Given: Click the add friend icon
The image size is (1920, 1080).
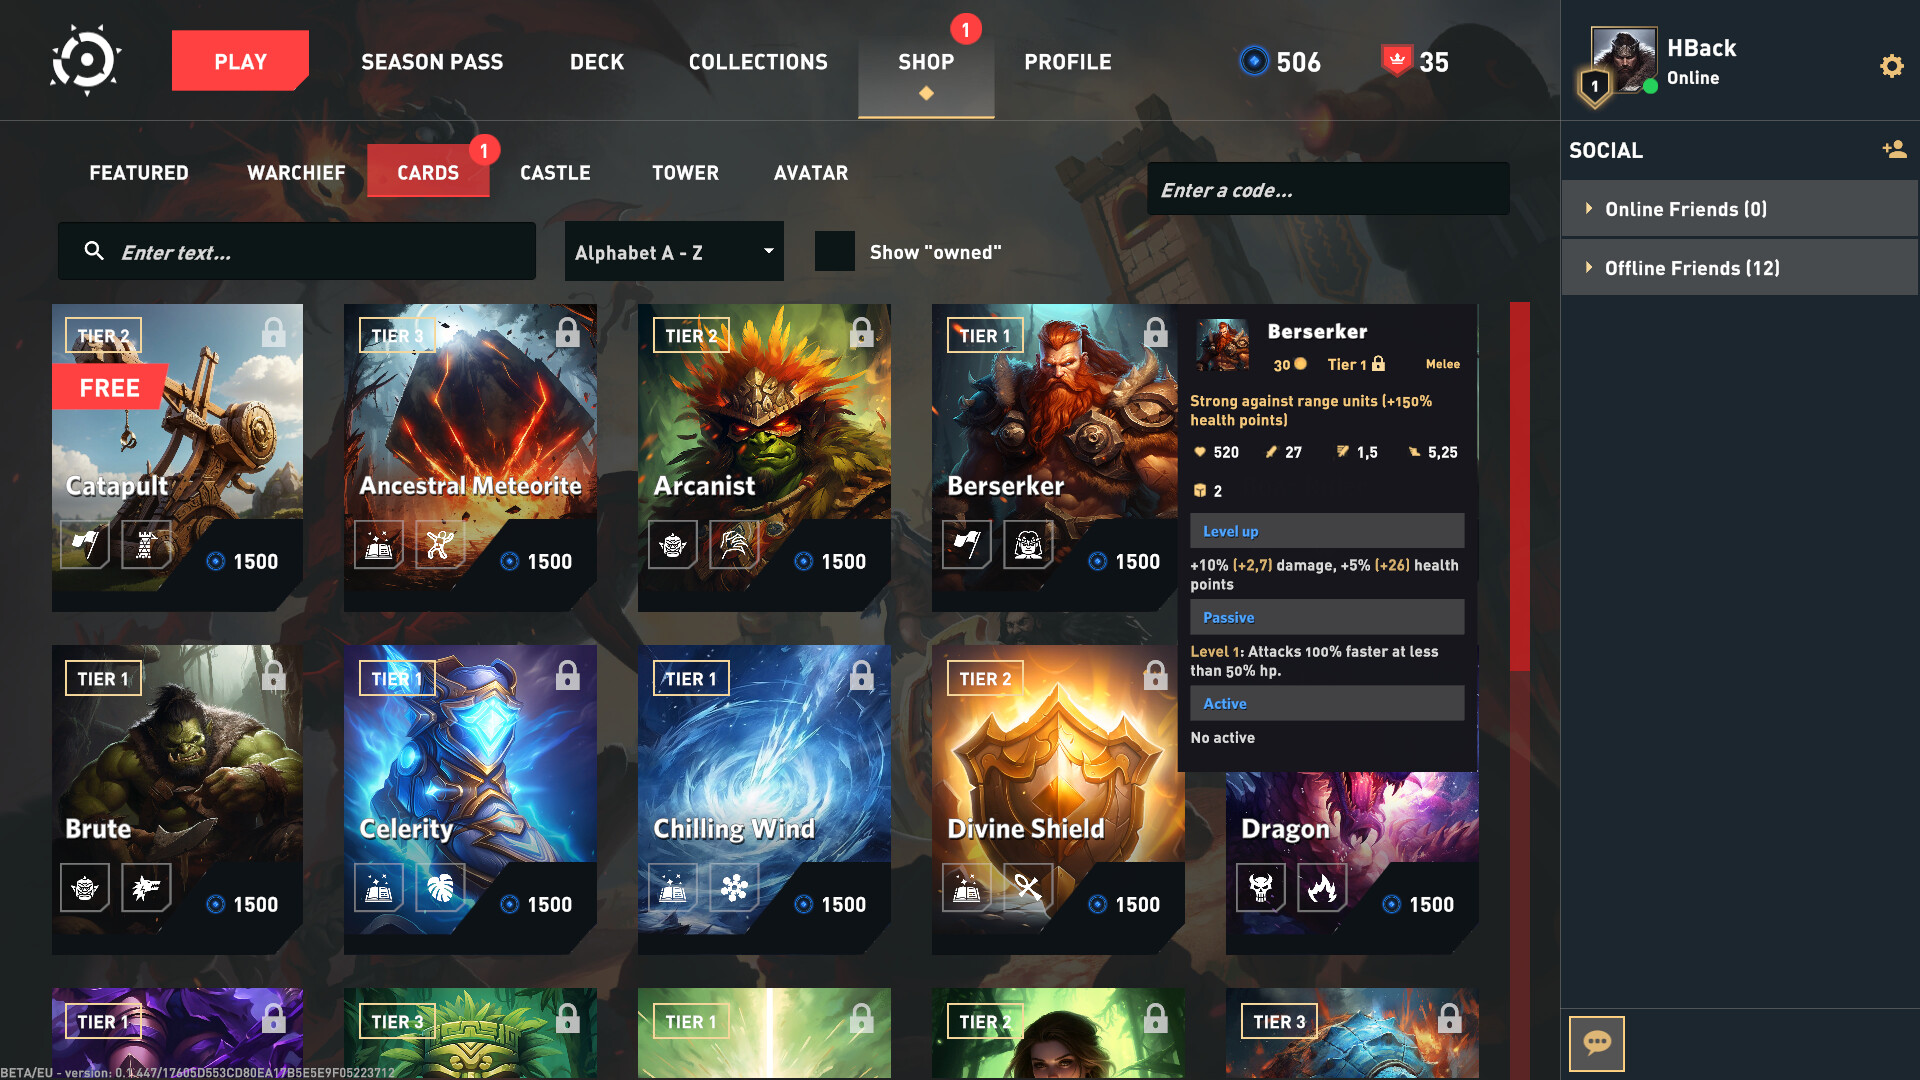Looking at the screenshot, I should click(x=1894, y=150).
